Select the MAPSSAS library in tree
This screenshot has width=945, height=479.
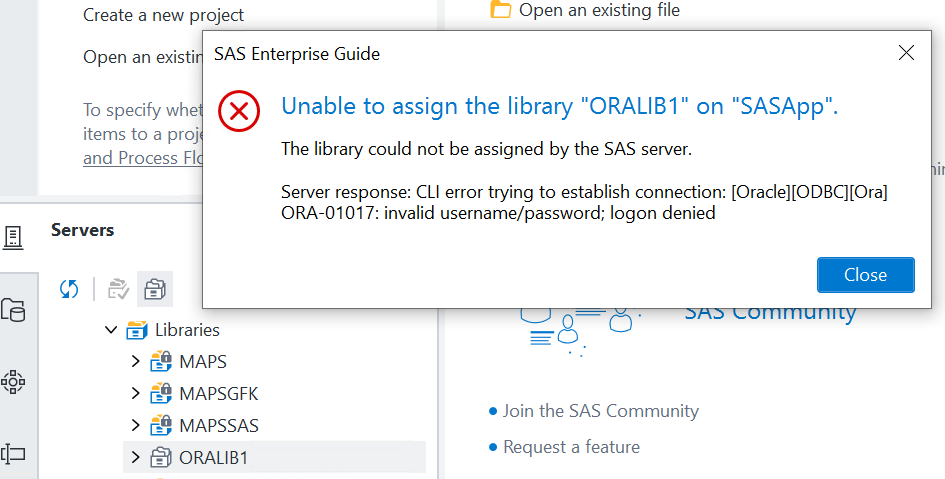pos(218,426)
